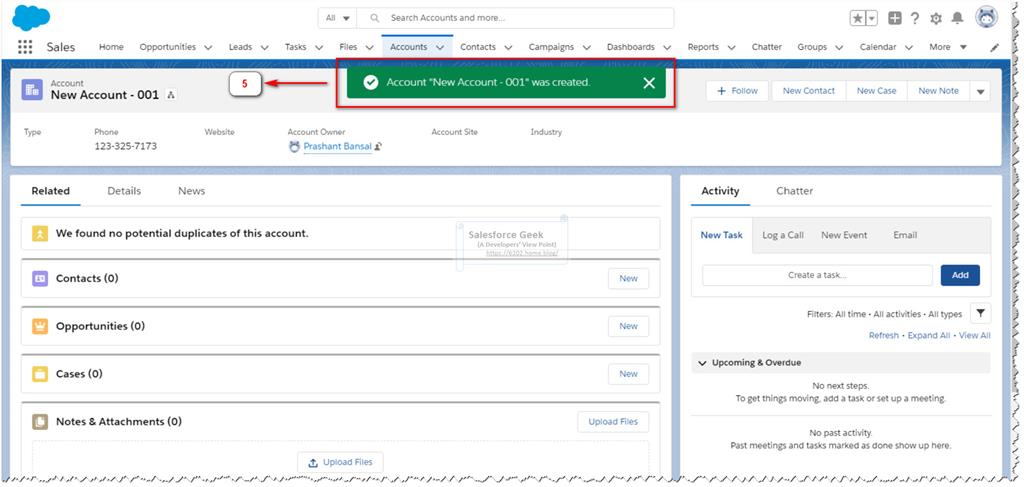This screenshot has width=1024, height=487.
Task: Click the success checkmark icon in the toast
Action: 371,83
